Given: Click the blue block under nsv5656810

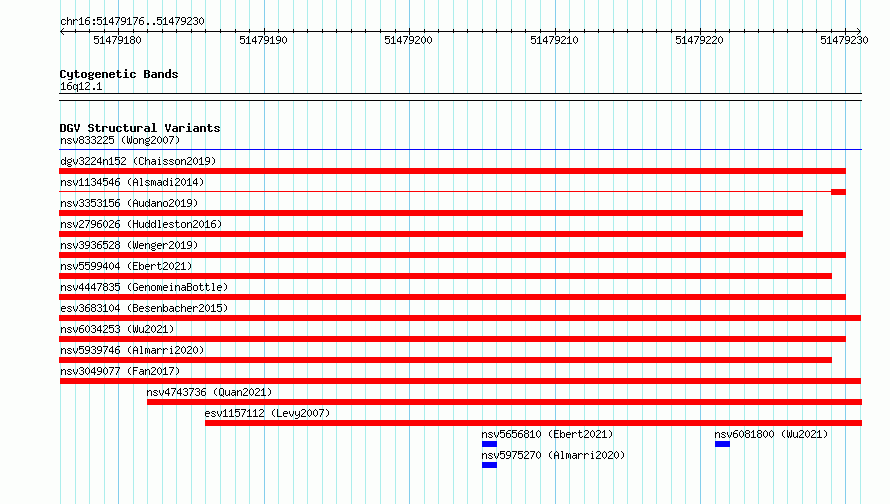Looking at the screenshot, I should pos(489,444).
